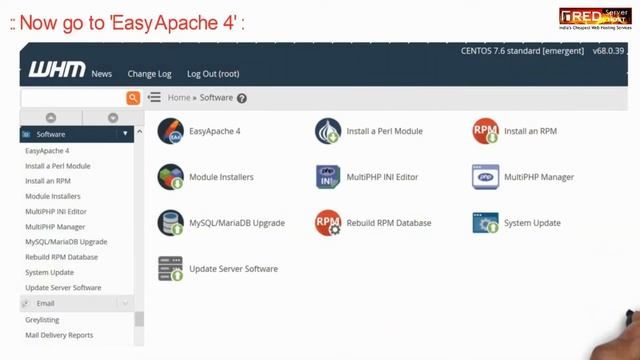Open the MultiPHP Manager icon
Image resolution: width=640 pixels, height=360 pixels.
point(485,177)
